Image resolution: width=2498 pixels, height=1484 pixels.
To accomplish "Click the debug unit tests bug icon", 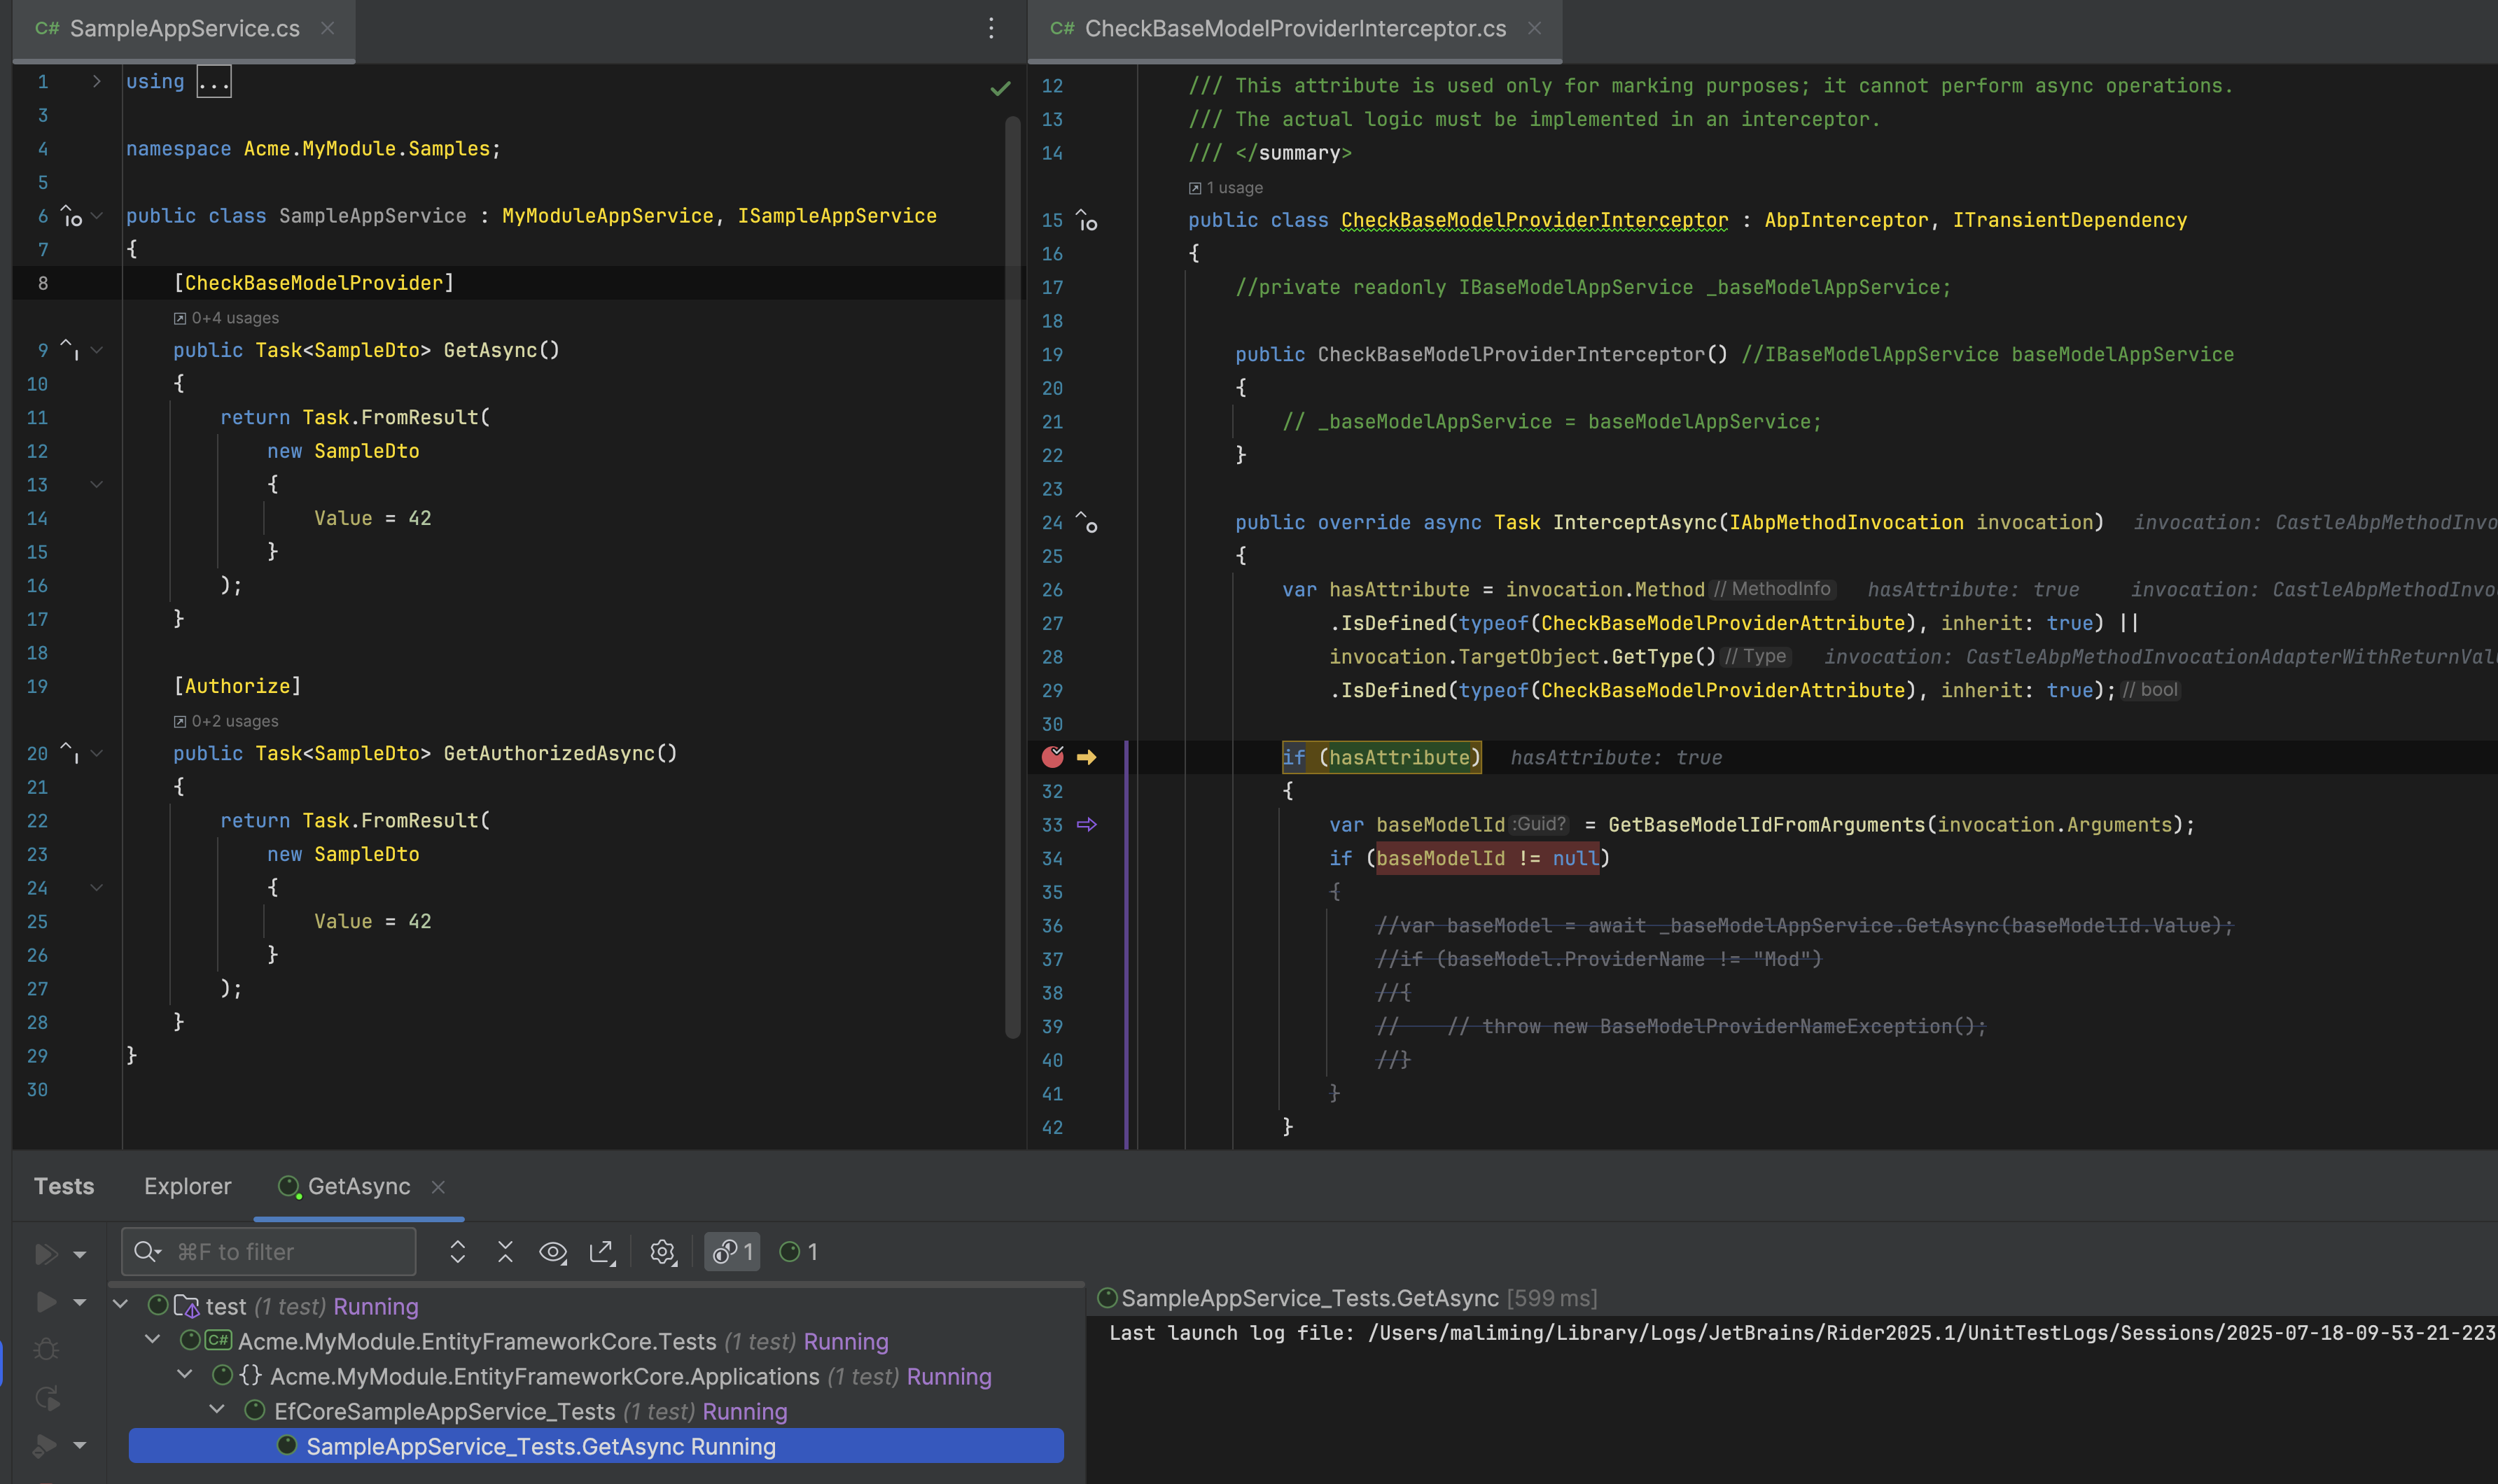I will 46,1349.
